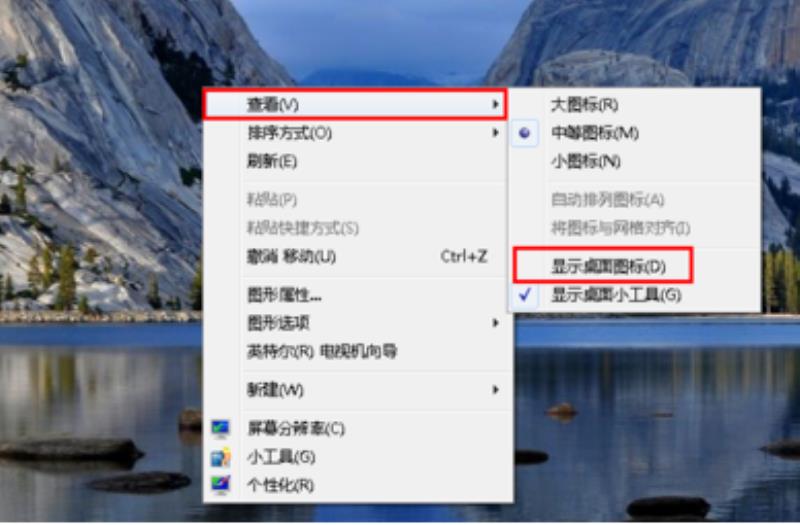This screenshot has width=800, height=525.
Task: Click 小工具(G) menu entry text
Action: pos(281,457)
